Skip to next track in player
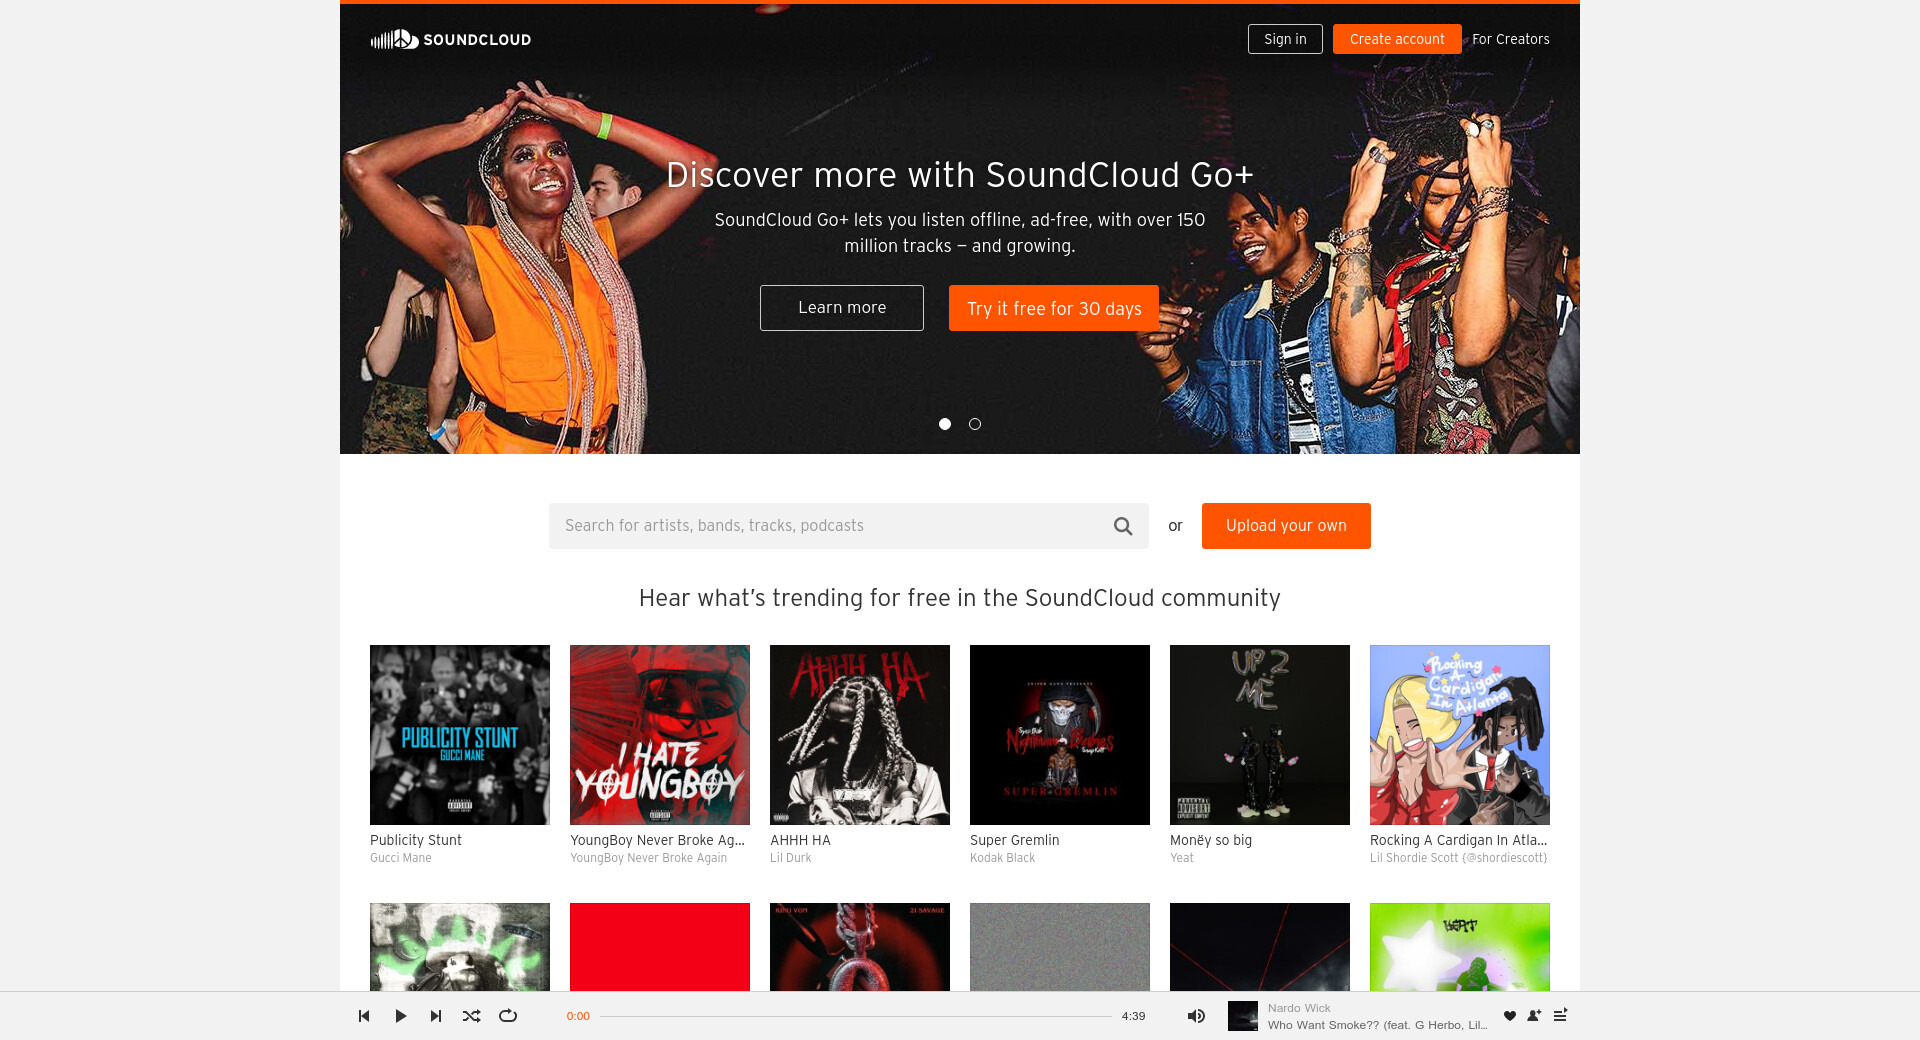 pos(436,1016)
